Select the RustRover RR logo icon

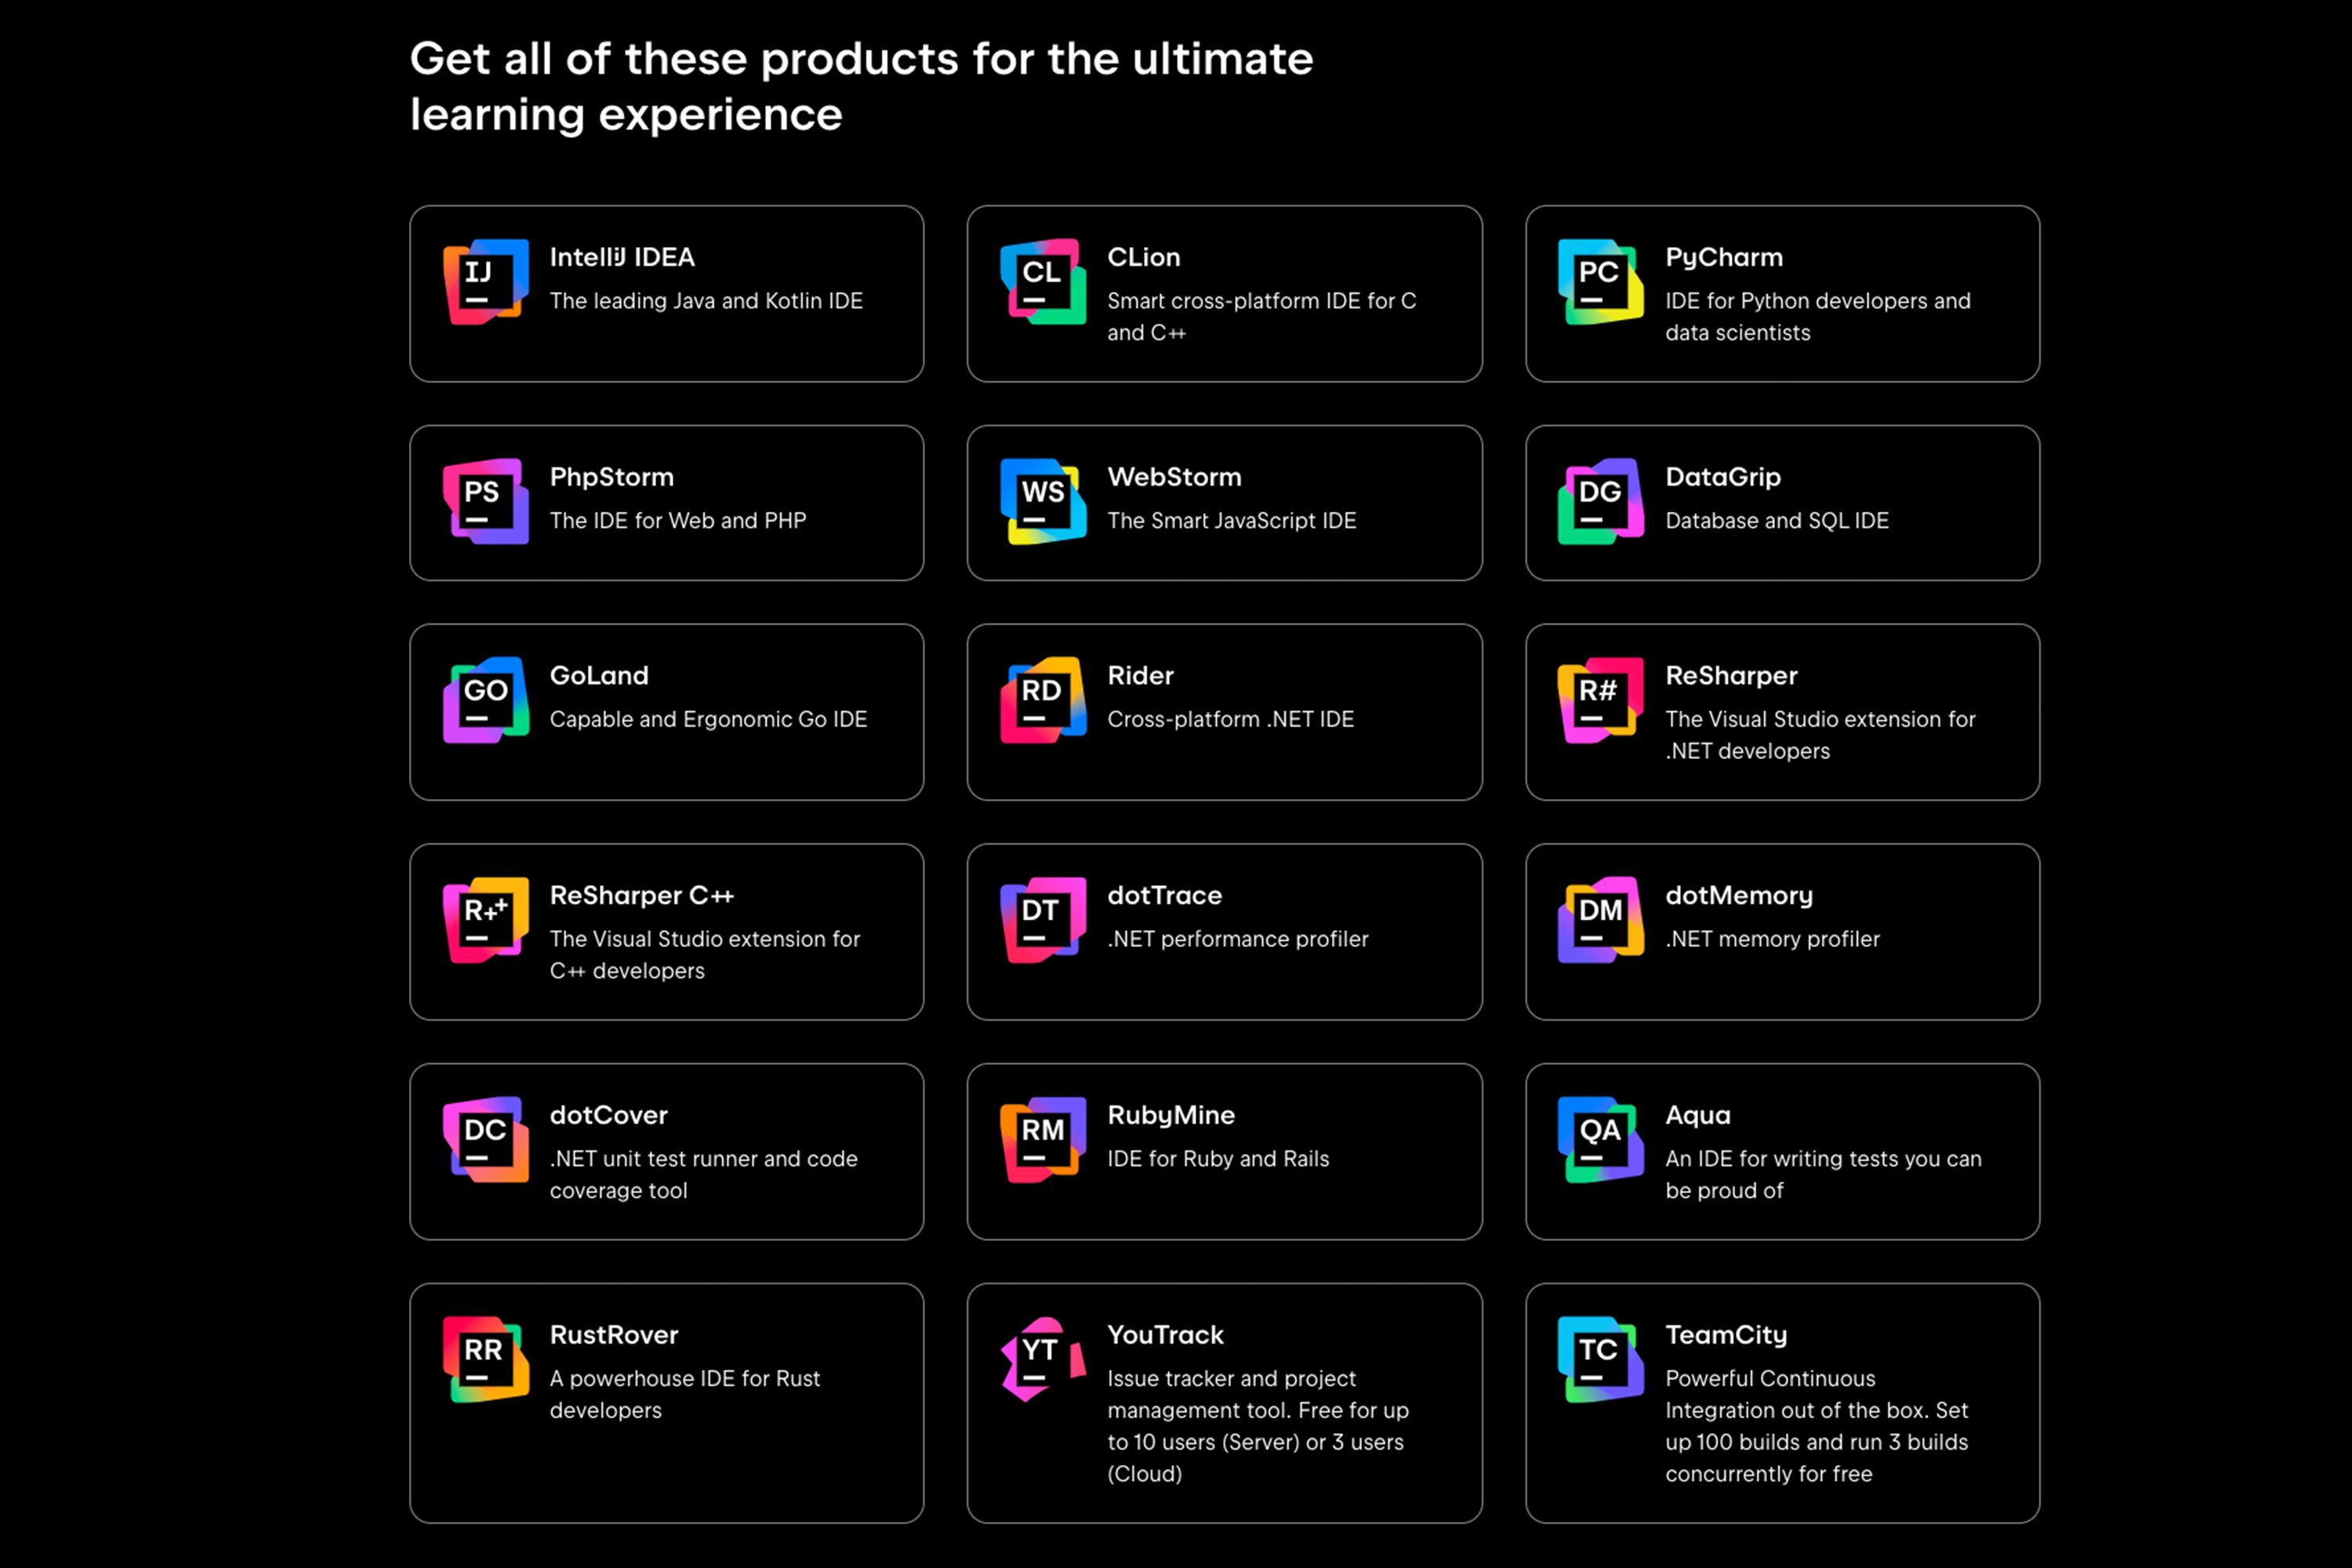point(486,1360)
